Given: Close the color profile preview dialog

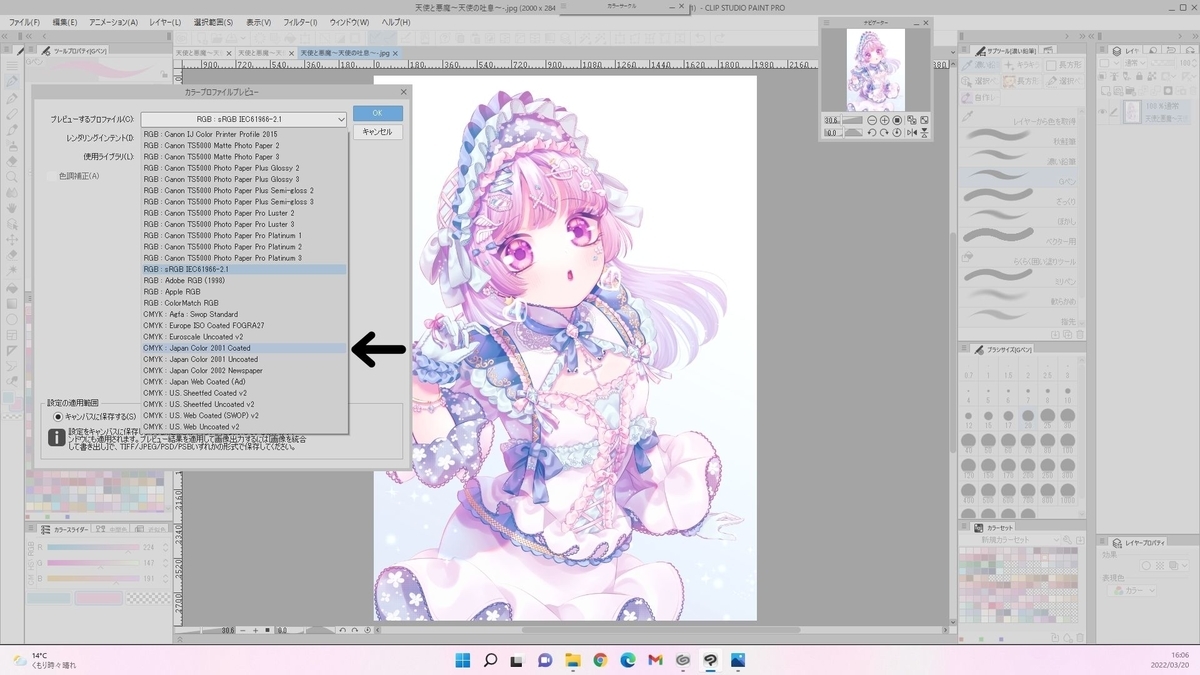Looking at the screenshot, I should (403, 91).
